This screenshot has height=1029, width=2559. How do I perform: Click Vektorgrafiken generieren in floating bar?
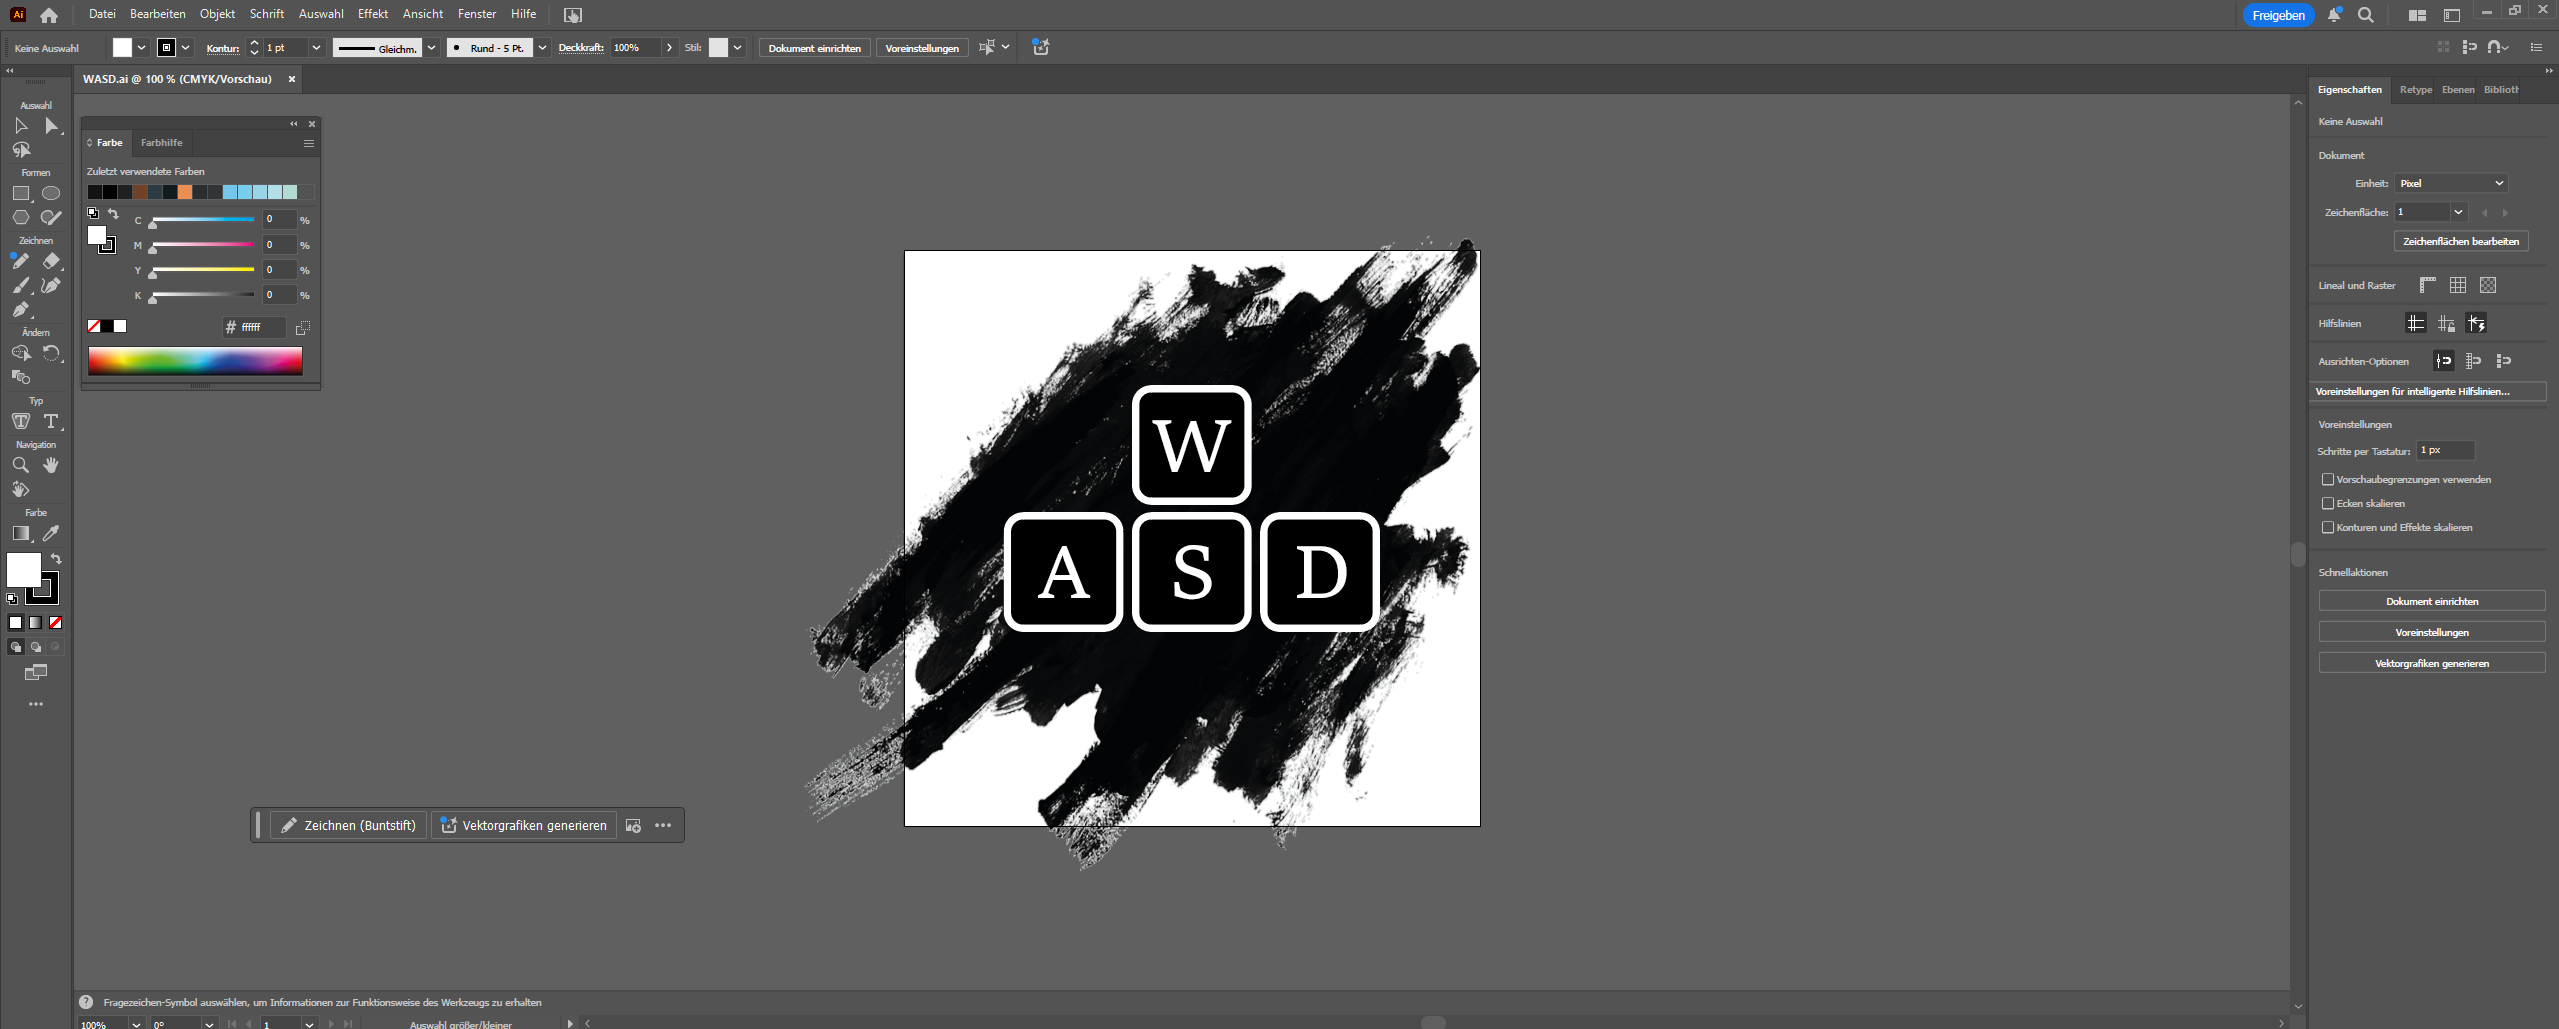click(524, 825)
